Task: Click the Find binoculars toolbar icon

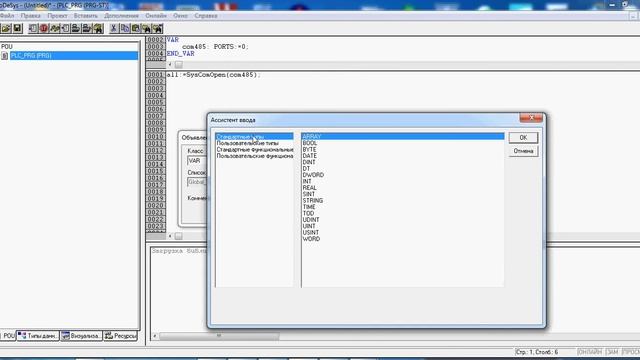Action: coord(147,28)
